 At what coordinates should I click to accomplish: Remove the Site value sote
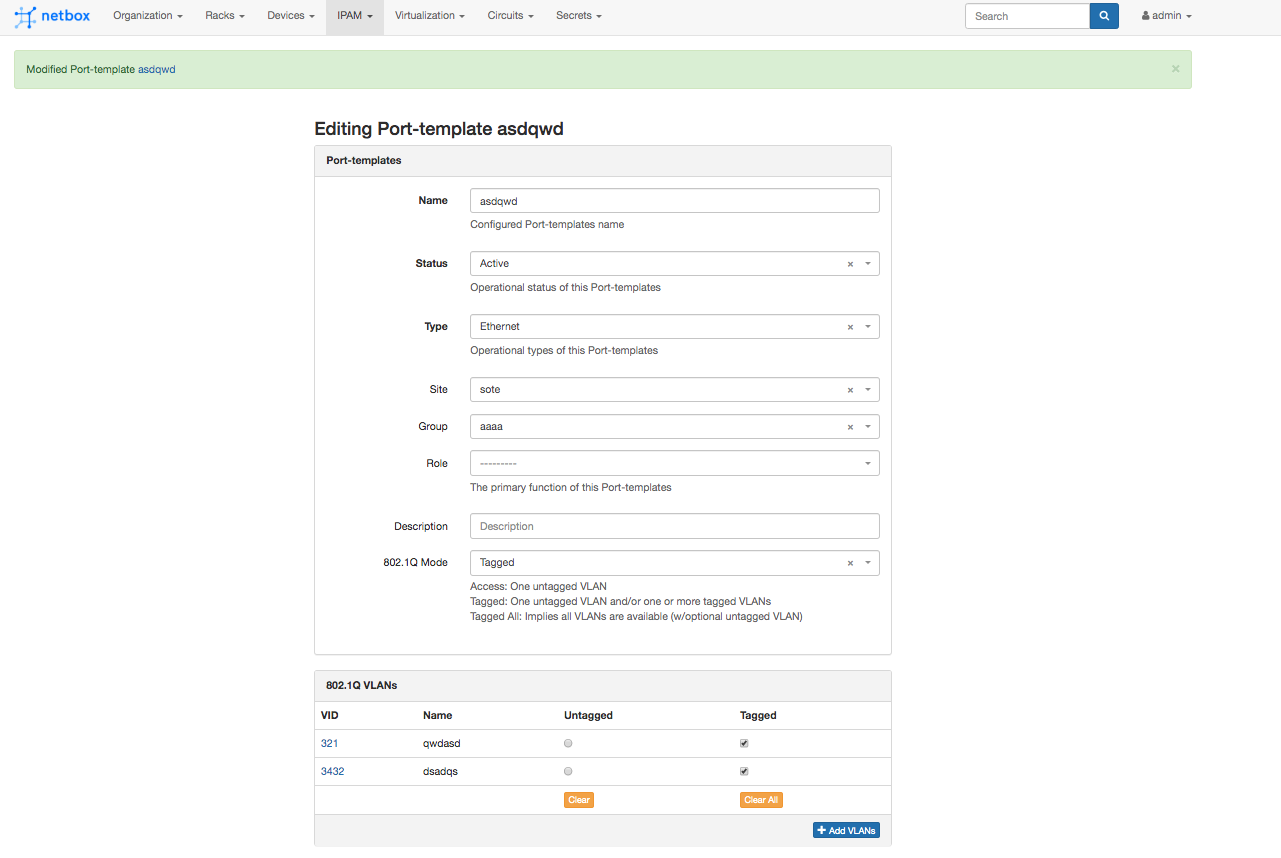(x=850, y=390)
